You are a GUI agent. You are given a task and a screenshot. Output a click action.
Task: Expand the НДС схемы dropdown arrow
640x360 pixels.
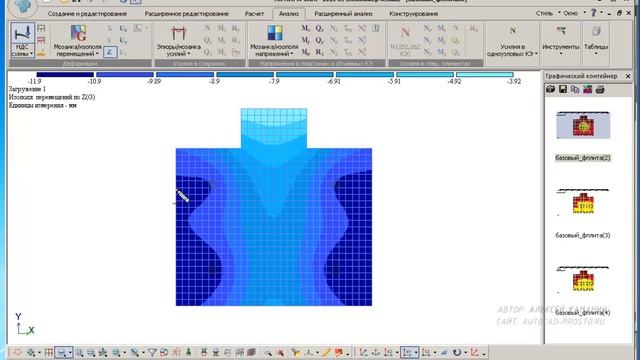31,54
